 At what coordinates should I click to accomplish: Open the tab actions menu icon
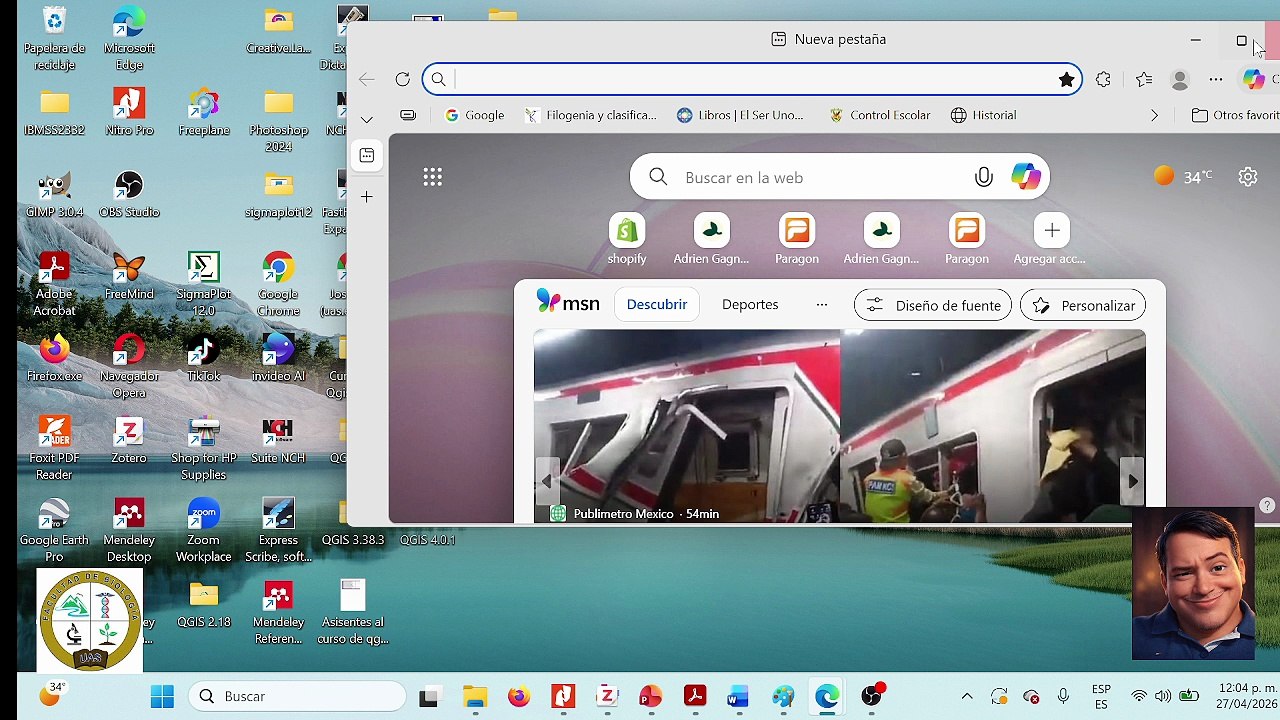tap(367, 155)
